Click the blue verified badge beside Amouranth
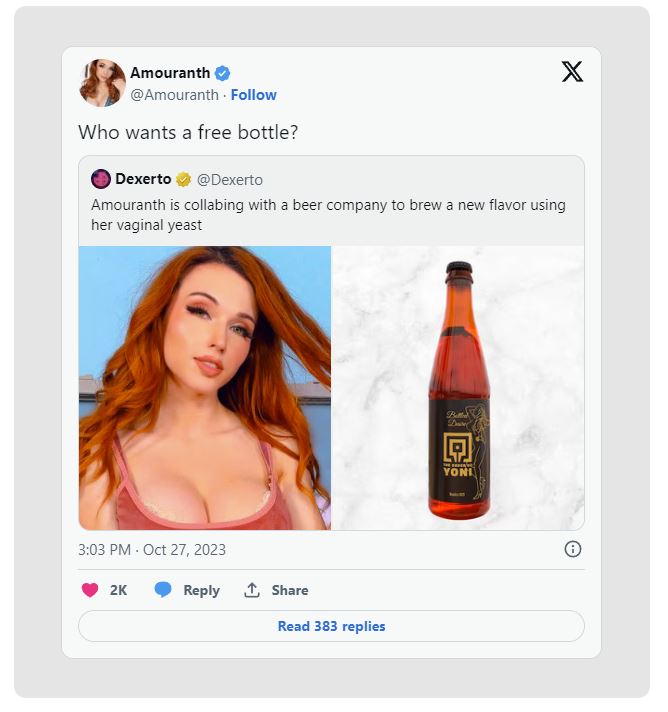Viewport: 668px width, 712px height. click(x=223, y=73)
